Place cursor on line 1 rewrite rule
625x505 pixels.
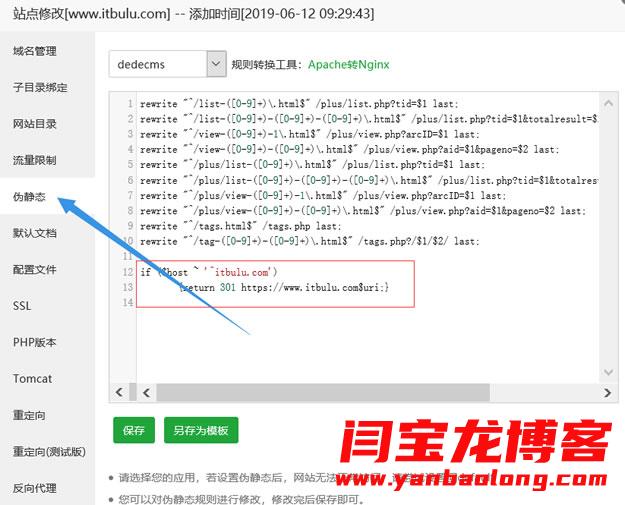point(299,104)
